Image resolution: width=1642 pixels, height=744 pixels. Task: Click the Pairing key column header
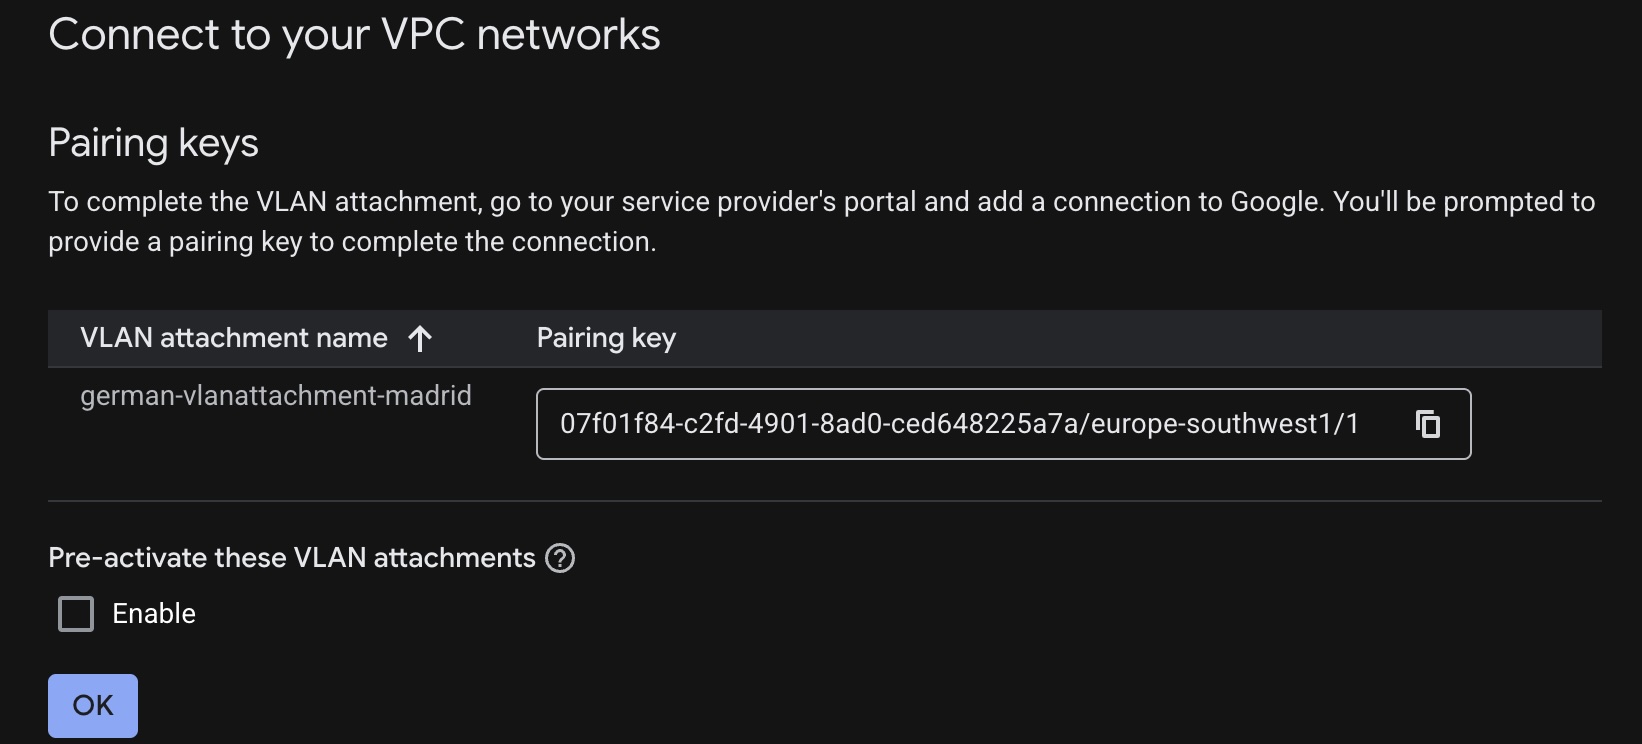[x=606, y=338]
